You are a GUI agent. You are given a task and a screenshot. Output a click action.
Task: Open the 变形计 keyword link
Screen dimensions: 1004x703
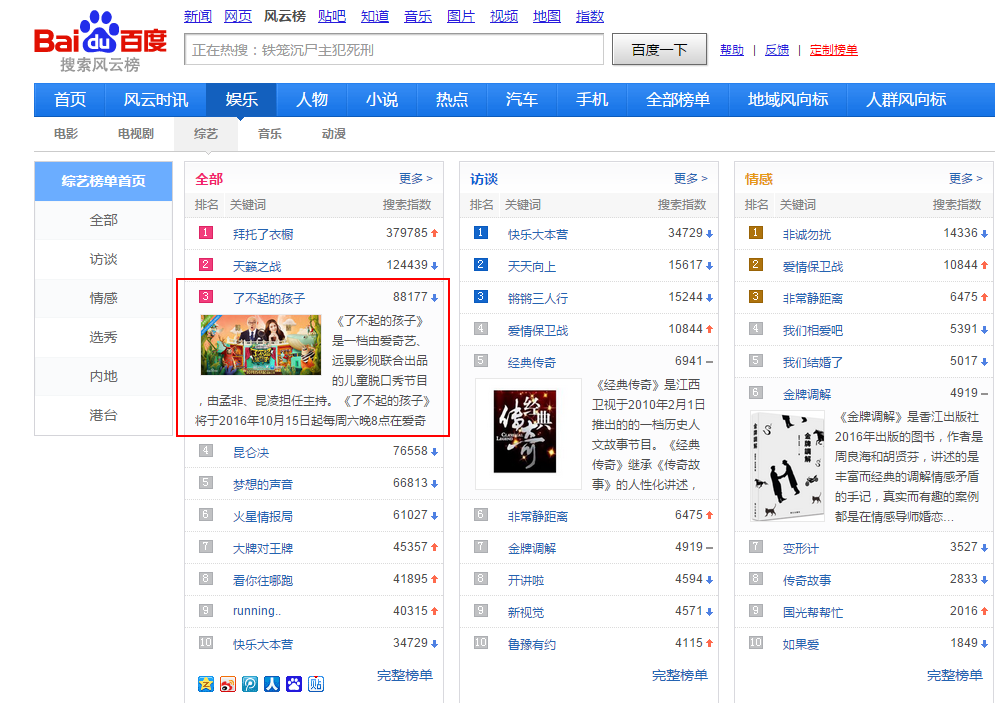pos(800,549)
